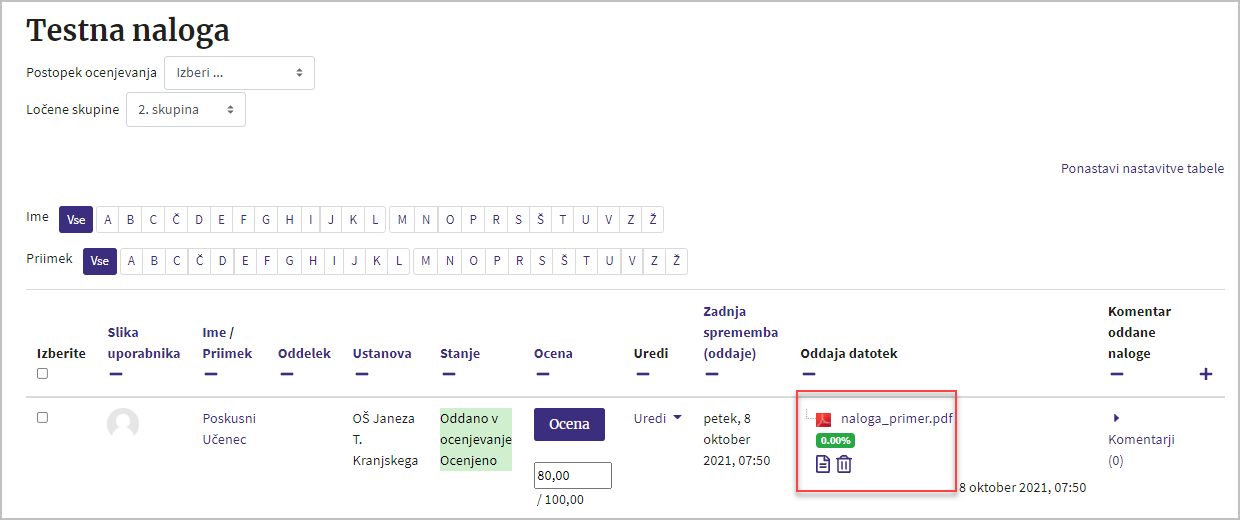Click the PDF file icon beside naloga_primer.pdf
Screen dimensions: 1240x520
tap(824, 420)
